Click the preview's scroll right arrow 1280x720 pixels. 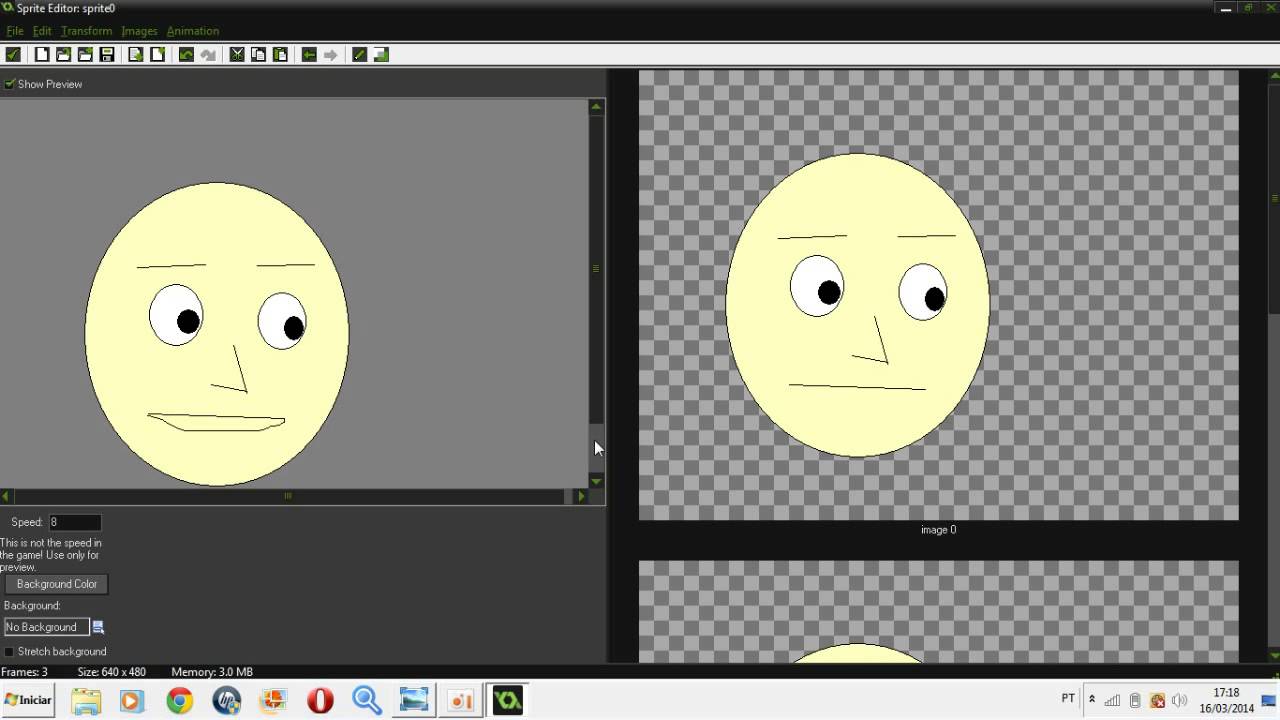[x=581, y=496]
